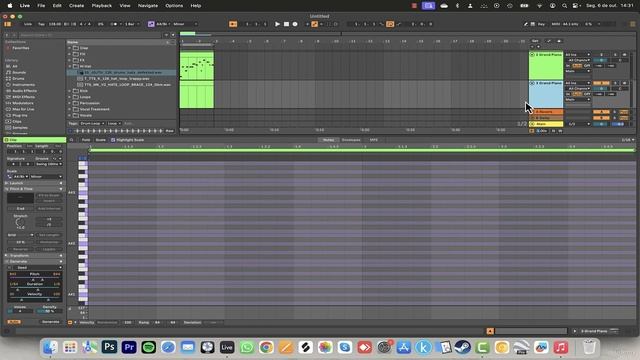The height and width of the screenshot is (360, 640).
Task: Toggle Automation Arm button in control bar
Action: [314, 24]
